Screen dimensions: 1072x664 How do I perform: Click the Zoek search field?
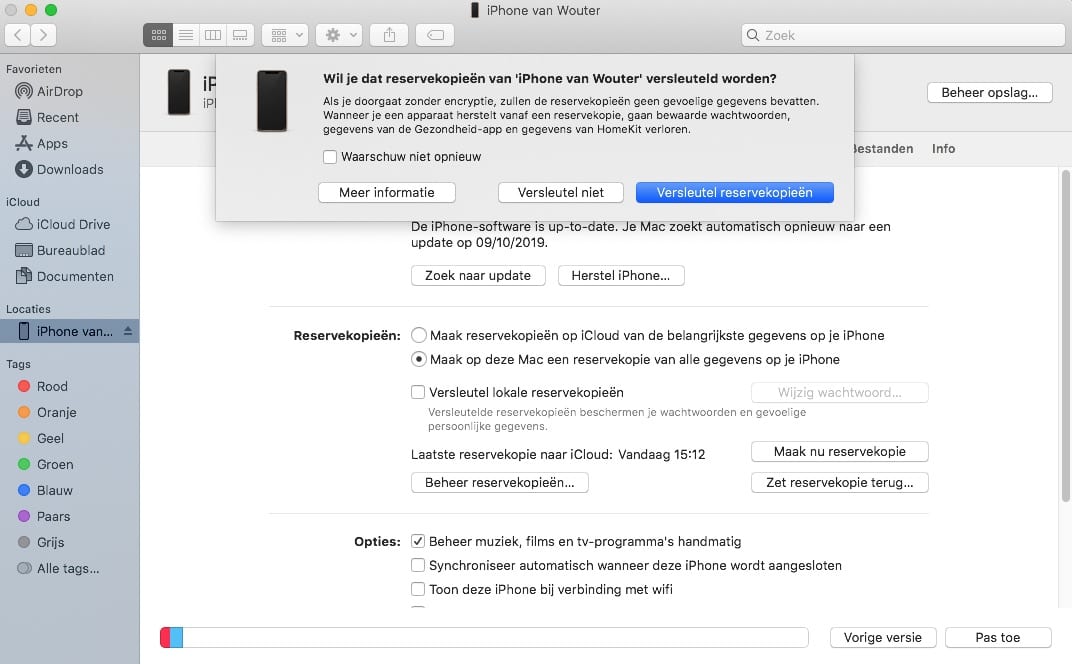click(x=903, y=35)
